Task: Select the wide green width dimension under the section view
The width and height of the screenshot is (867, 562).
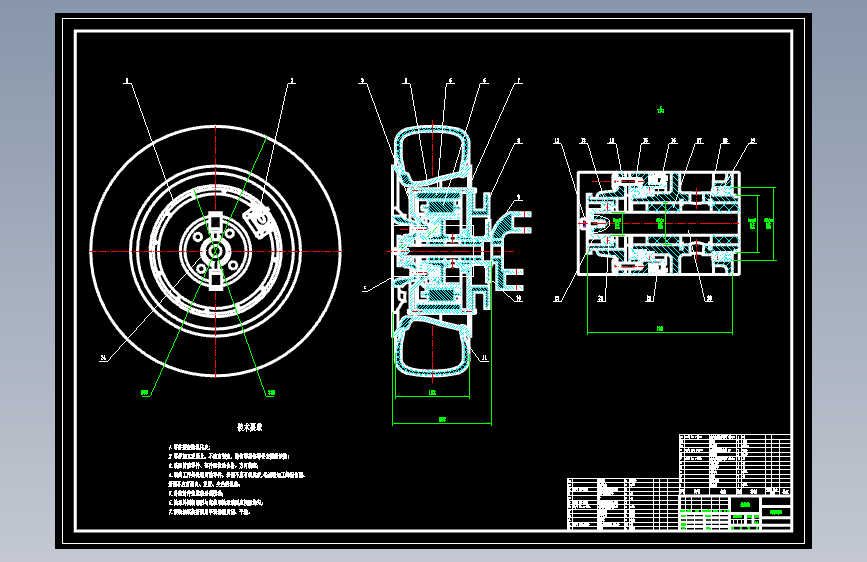Action: 442,421
